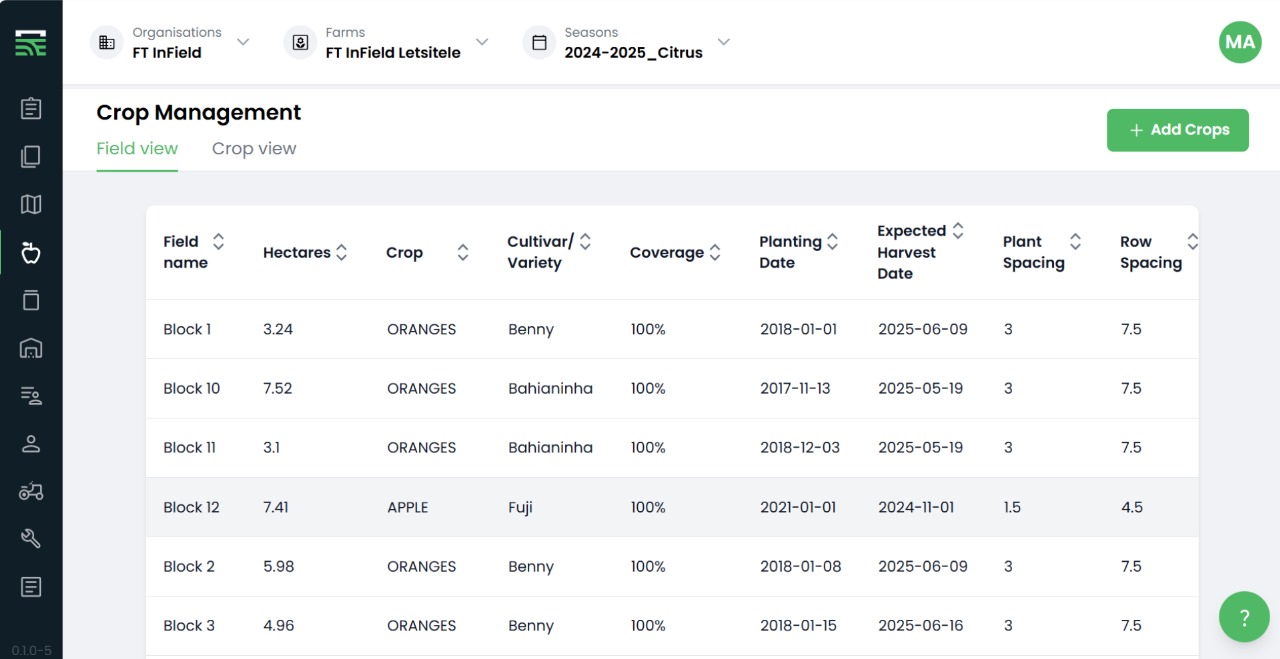Expand the Farms FT InField Letsitele dropdown
Screen dimensions: 1280x659
point(482,42)
